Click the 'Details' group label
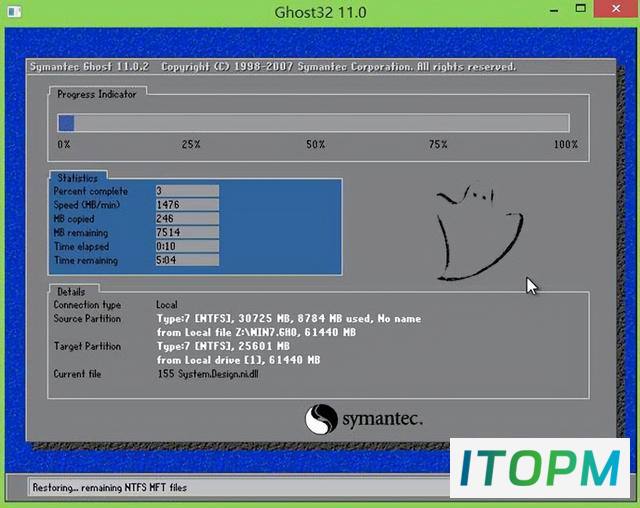Viewport: 640px width, 508px height. point(71,292)
